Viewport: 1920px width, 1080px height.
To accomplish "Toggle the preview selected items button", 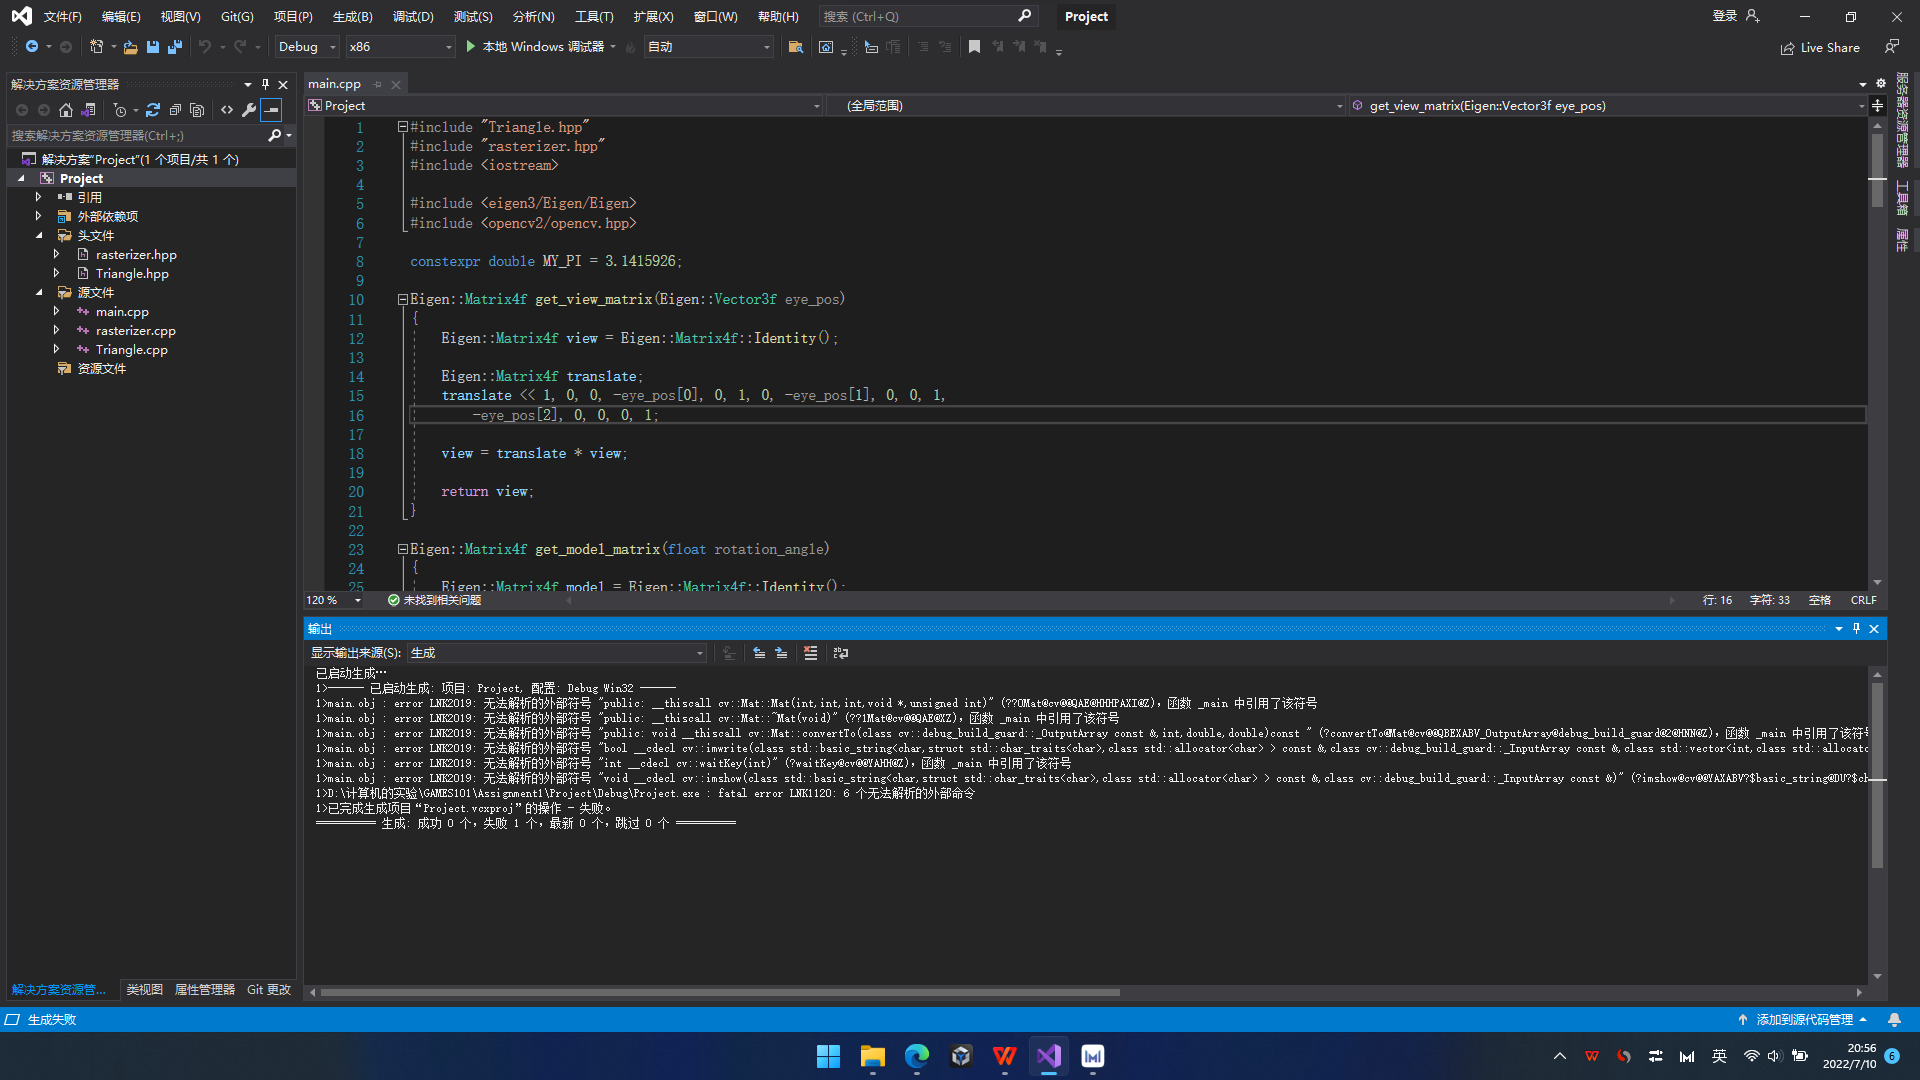I will coord(271,110).
